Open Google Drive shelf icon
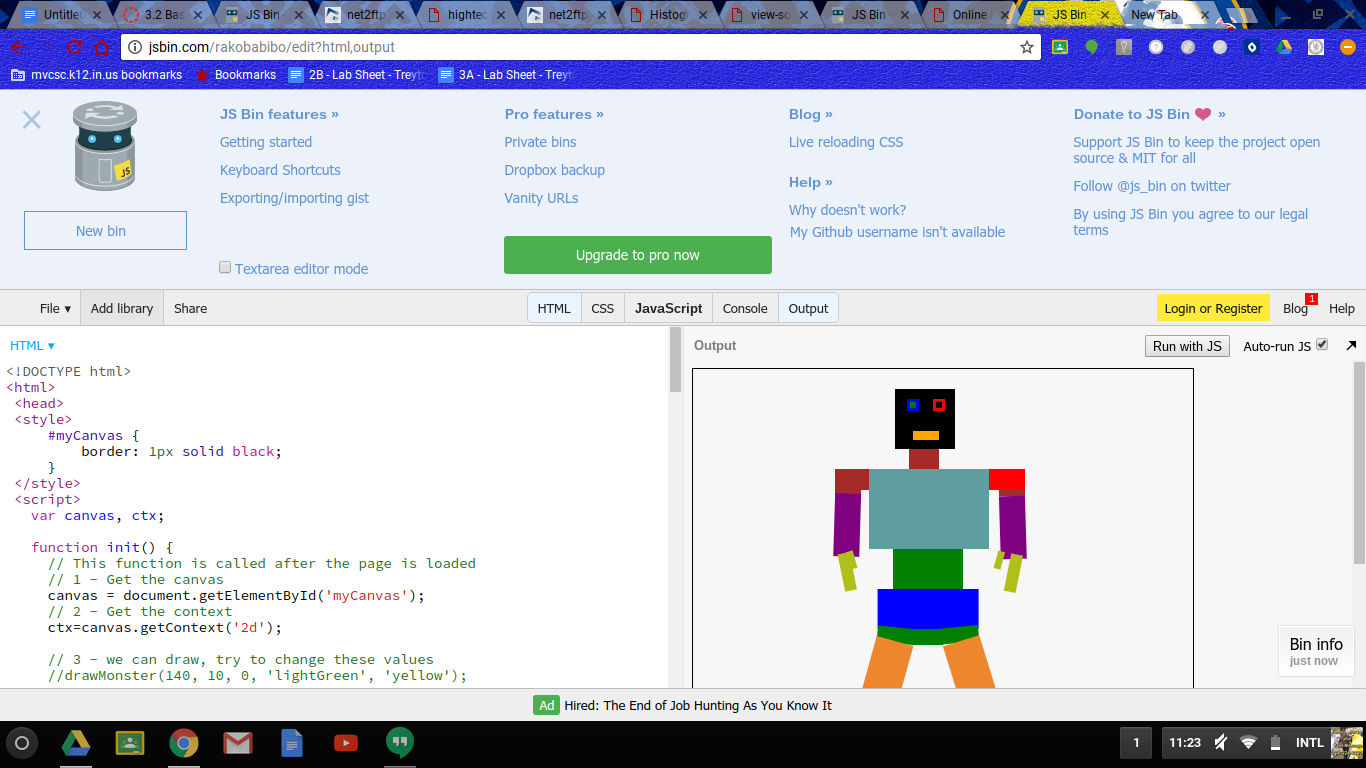The image size is (1366, 768). 76,743
